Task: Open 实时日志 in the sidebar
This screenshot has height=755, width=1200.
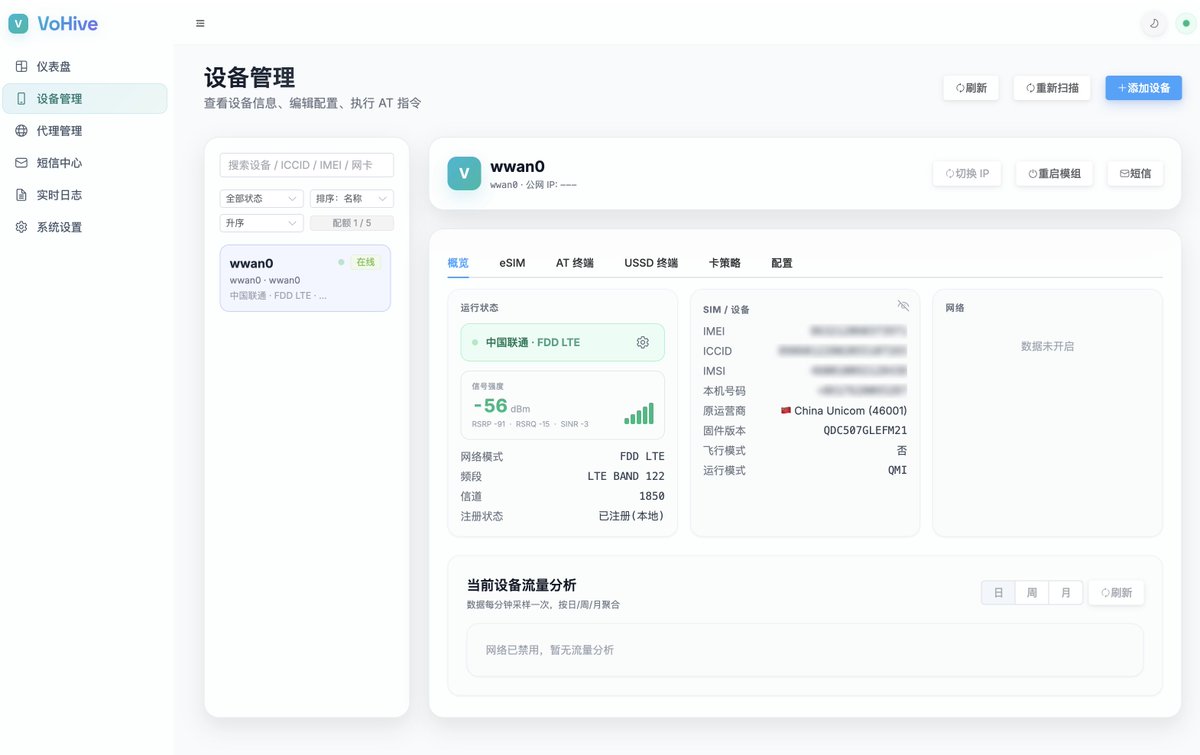Action: pos(85,194)
